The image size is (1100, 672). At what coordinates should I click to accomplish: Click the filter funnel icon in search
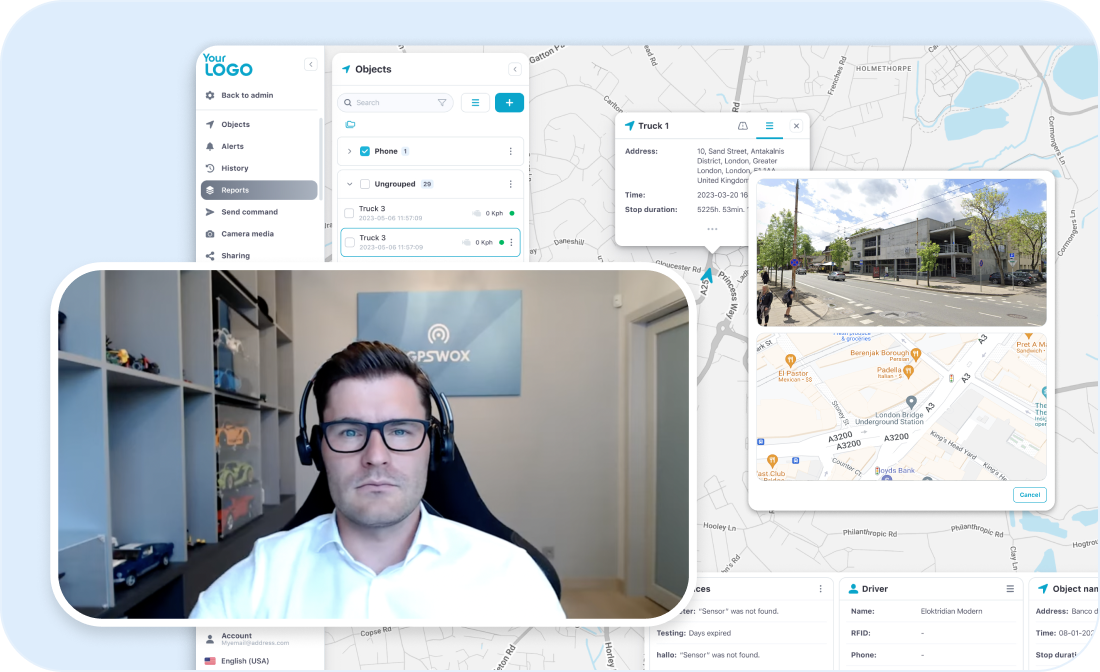[x=442, y=102]
